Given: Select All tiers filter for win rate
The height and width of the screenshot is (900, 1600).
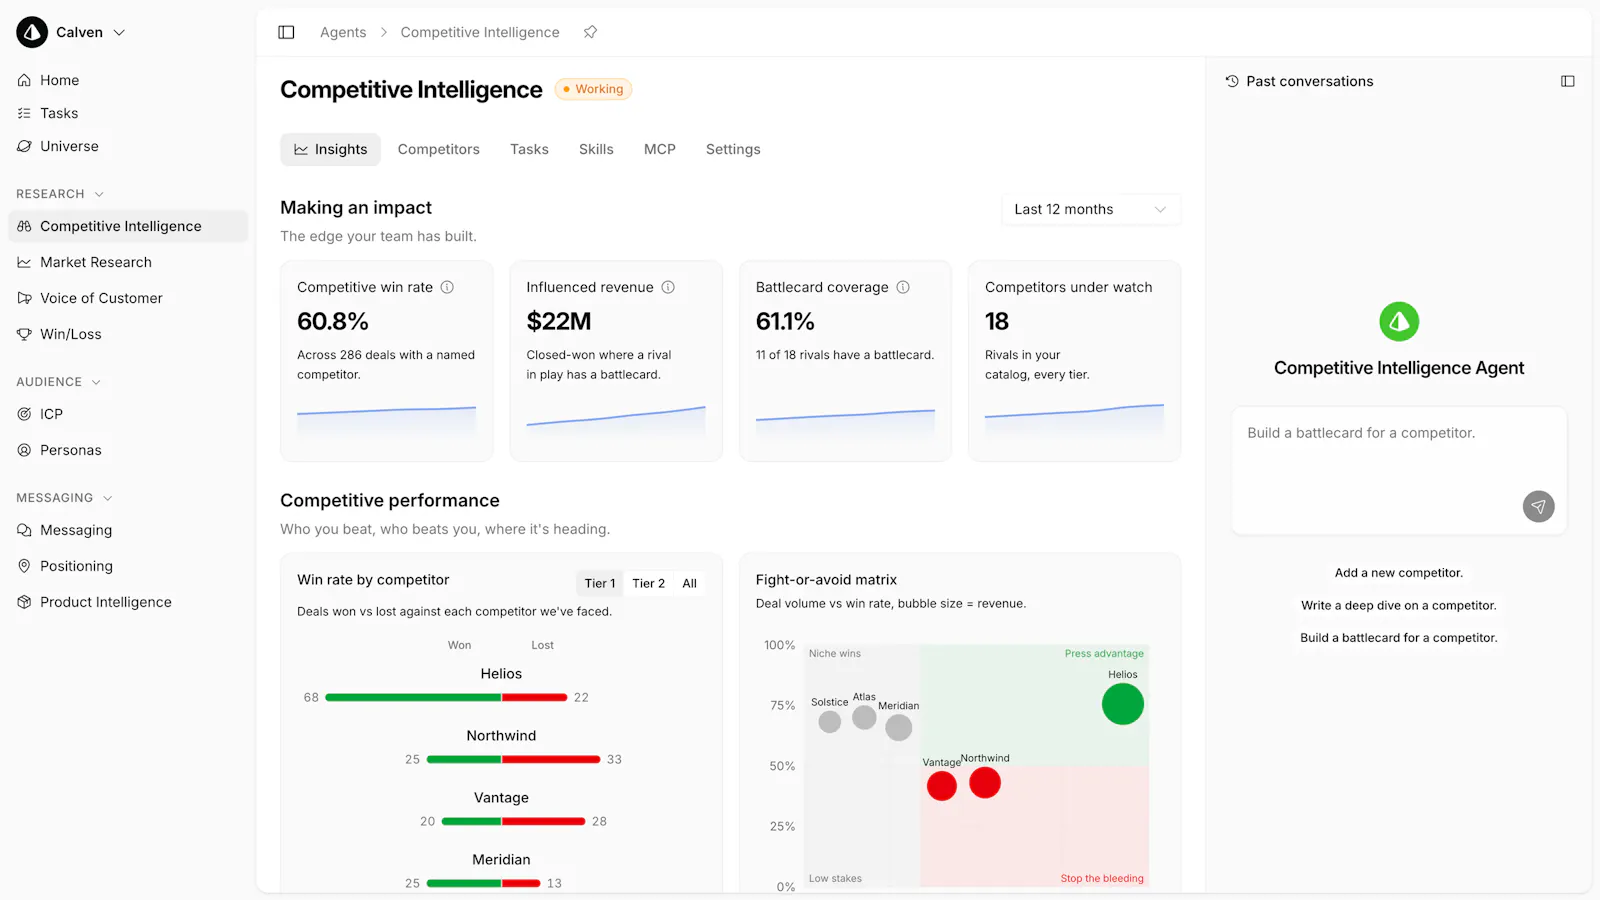Looking at the screenshot, I should tap(689, 583).
